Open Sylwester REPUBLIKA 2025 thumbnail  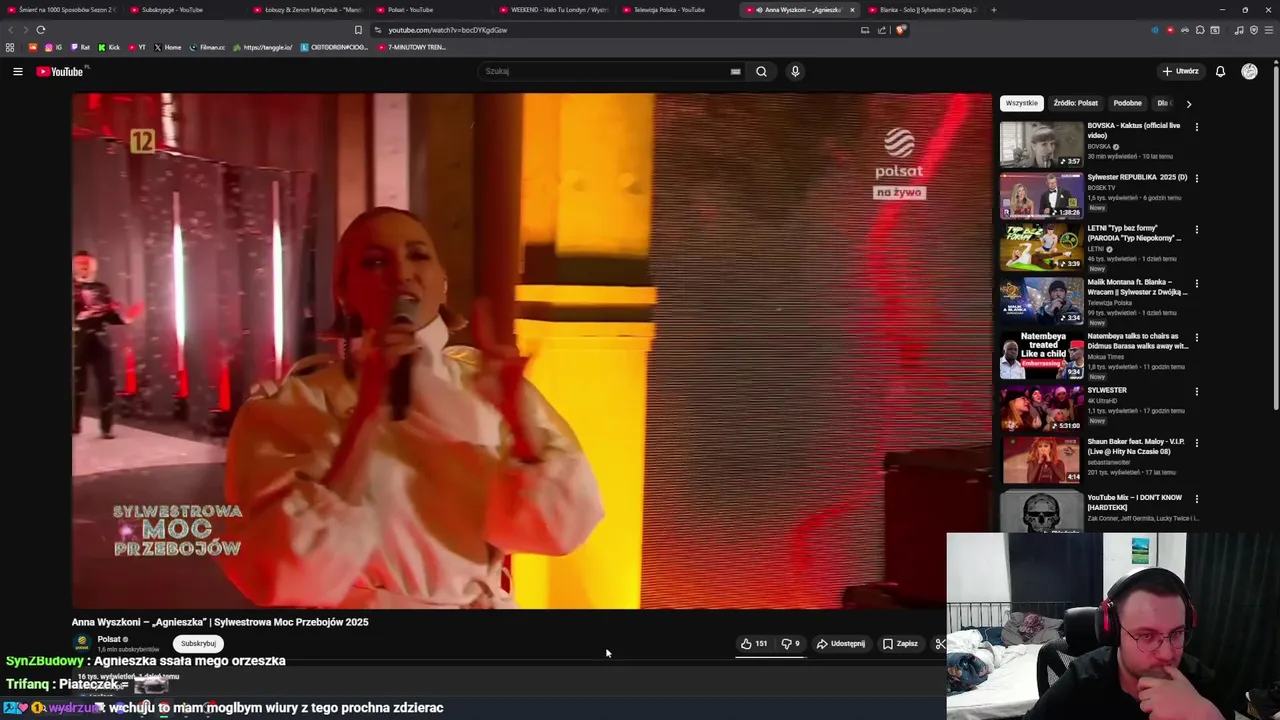pos(1041,196)
